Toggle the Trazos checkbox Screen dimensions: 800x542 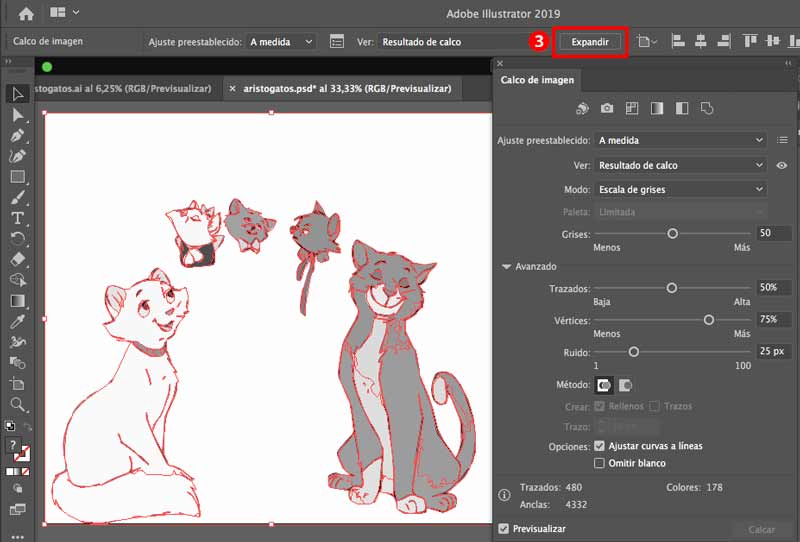(x=655, y=406)
